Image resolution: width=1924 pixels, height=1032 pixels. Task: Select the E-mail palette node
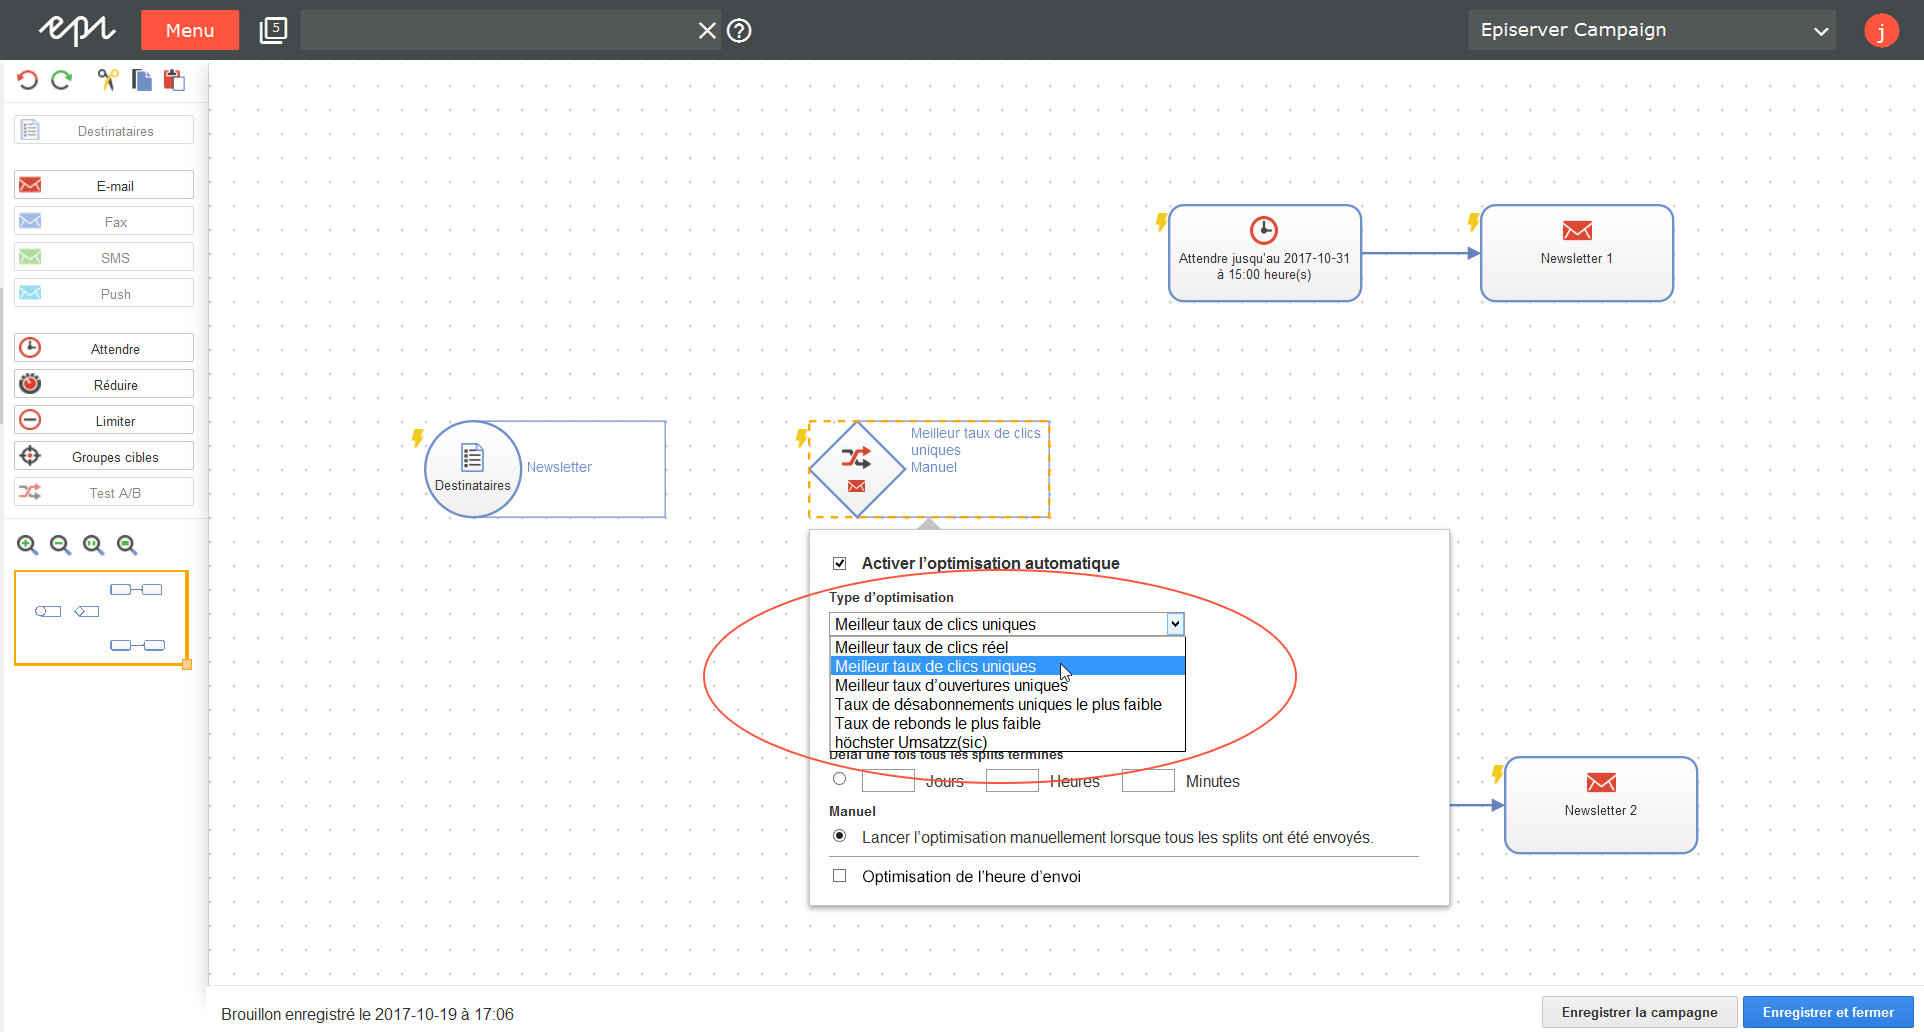(104, 185)
